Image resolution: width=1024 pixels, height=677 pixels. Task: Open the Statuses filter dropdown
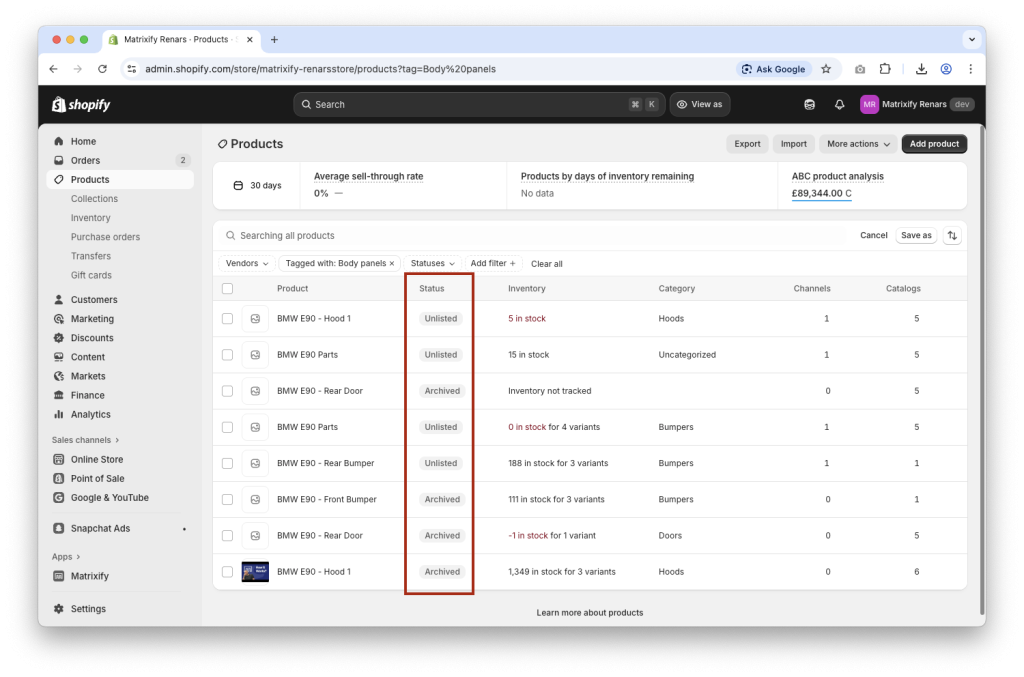432,263
